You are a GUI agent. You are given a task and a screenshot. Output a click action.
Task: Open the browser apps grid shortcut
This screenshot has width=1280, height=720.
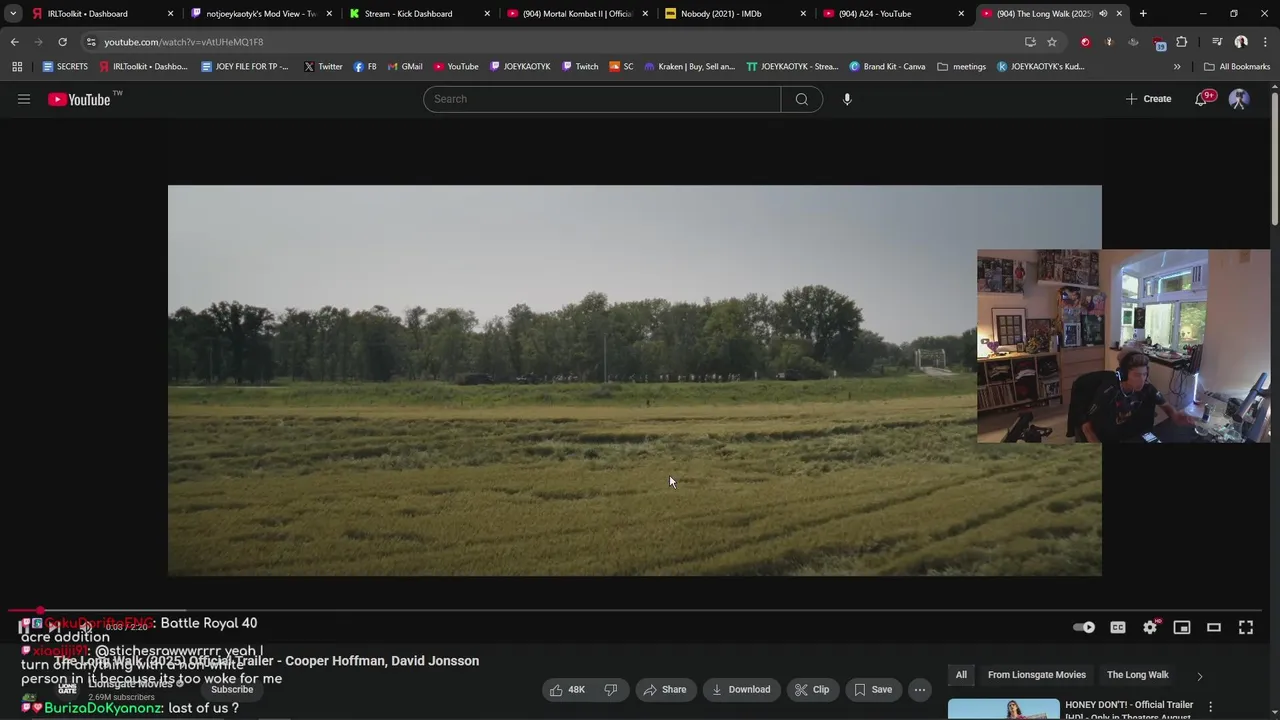[x=17, y=67]
